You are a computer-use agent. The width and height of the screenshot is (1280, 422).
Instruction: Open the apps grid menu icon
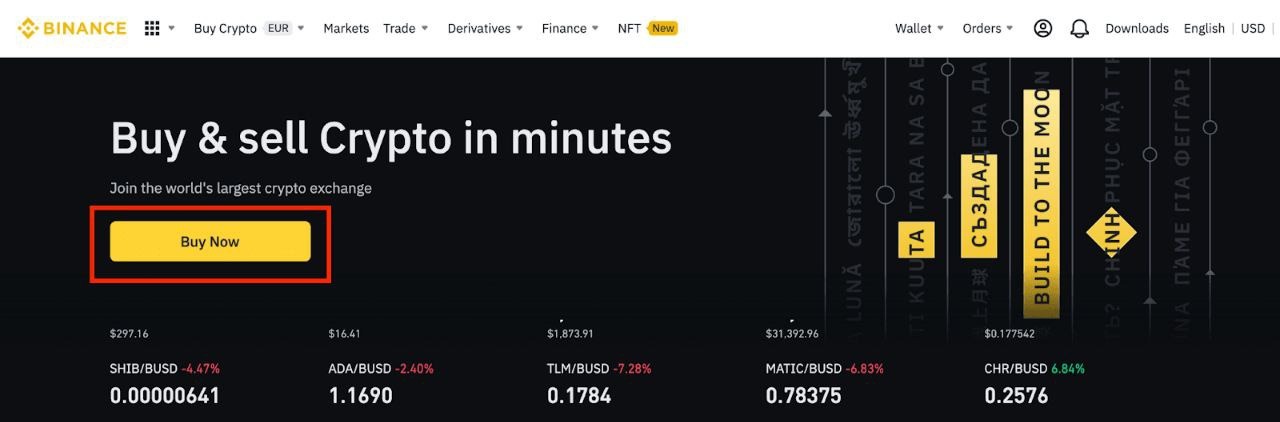click(152, 28)
